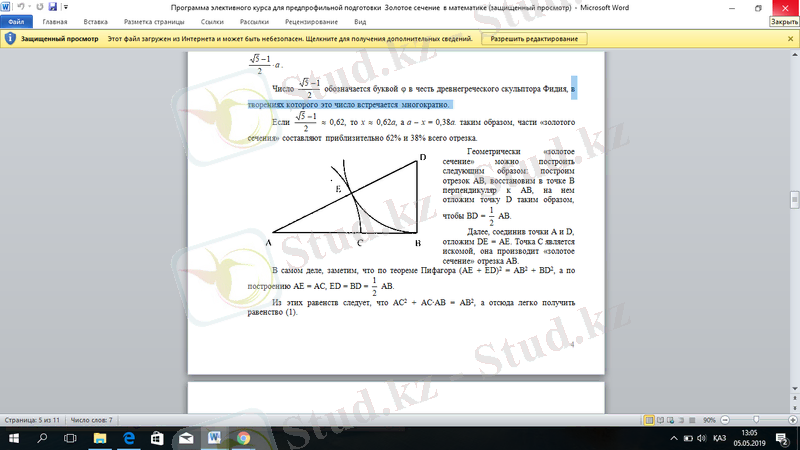Click the word 'Геометрически' in the paragraph
This screenshot has width=800, height=450.
pyautogui.click(x=493, y=152)
